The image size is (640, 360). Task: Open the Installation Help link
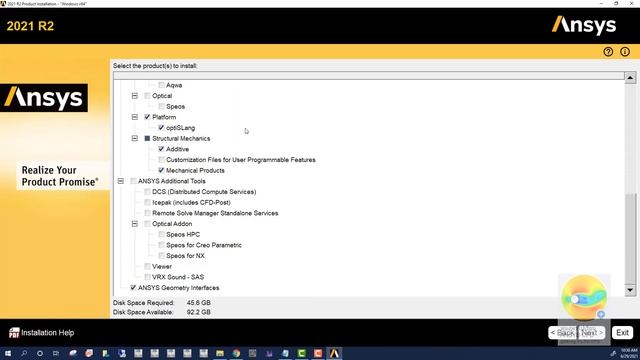click(x=48, y=333)
